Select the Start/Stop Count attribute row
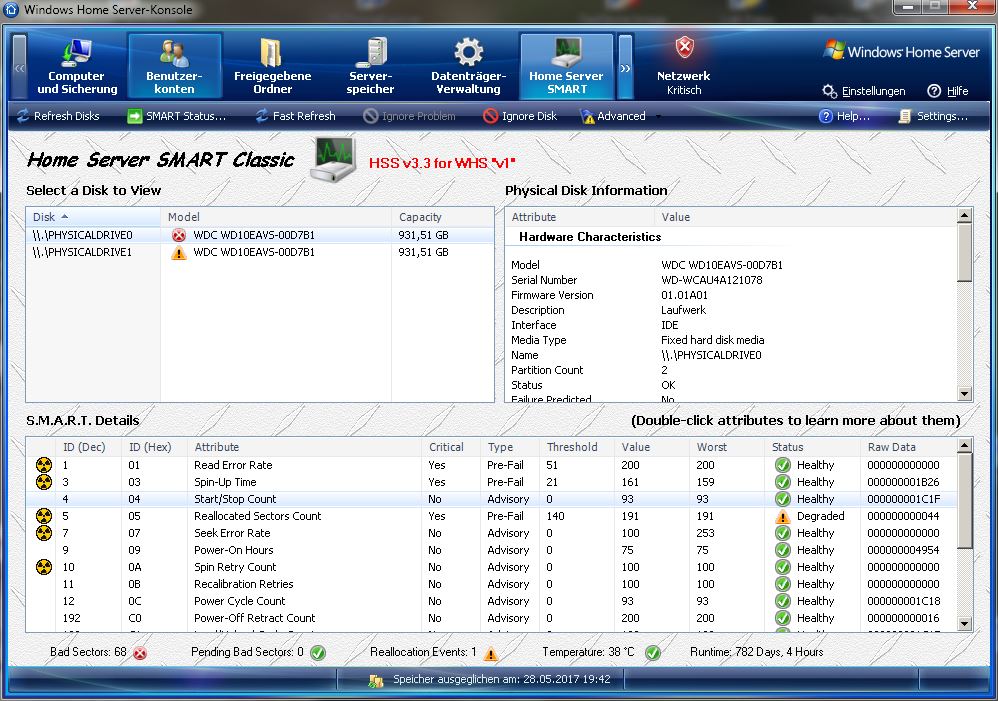The width and height of the screenshot is (998, 701). coord(491,499)
